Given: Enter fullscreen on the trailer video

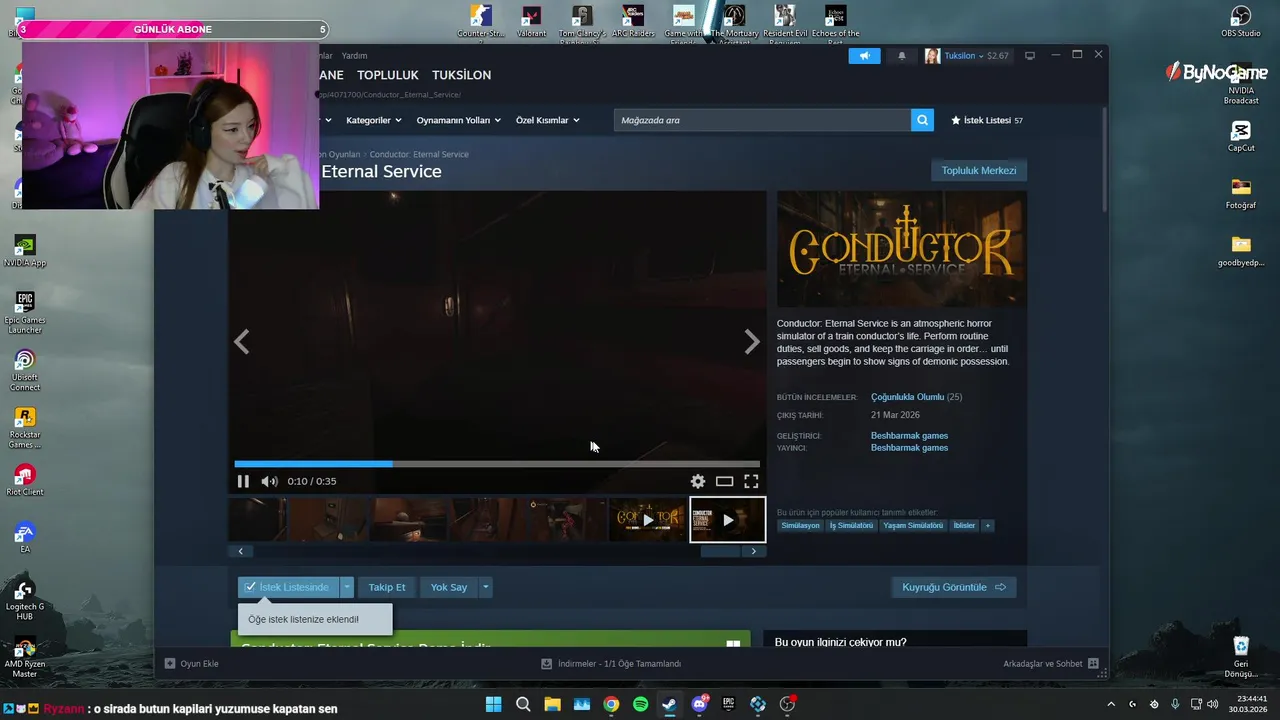Looking at the screenshot, I should pos(751,481).
